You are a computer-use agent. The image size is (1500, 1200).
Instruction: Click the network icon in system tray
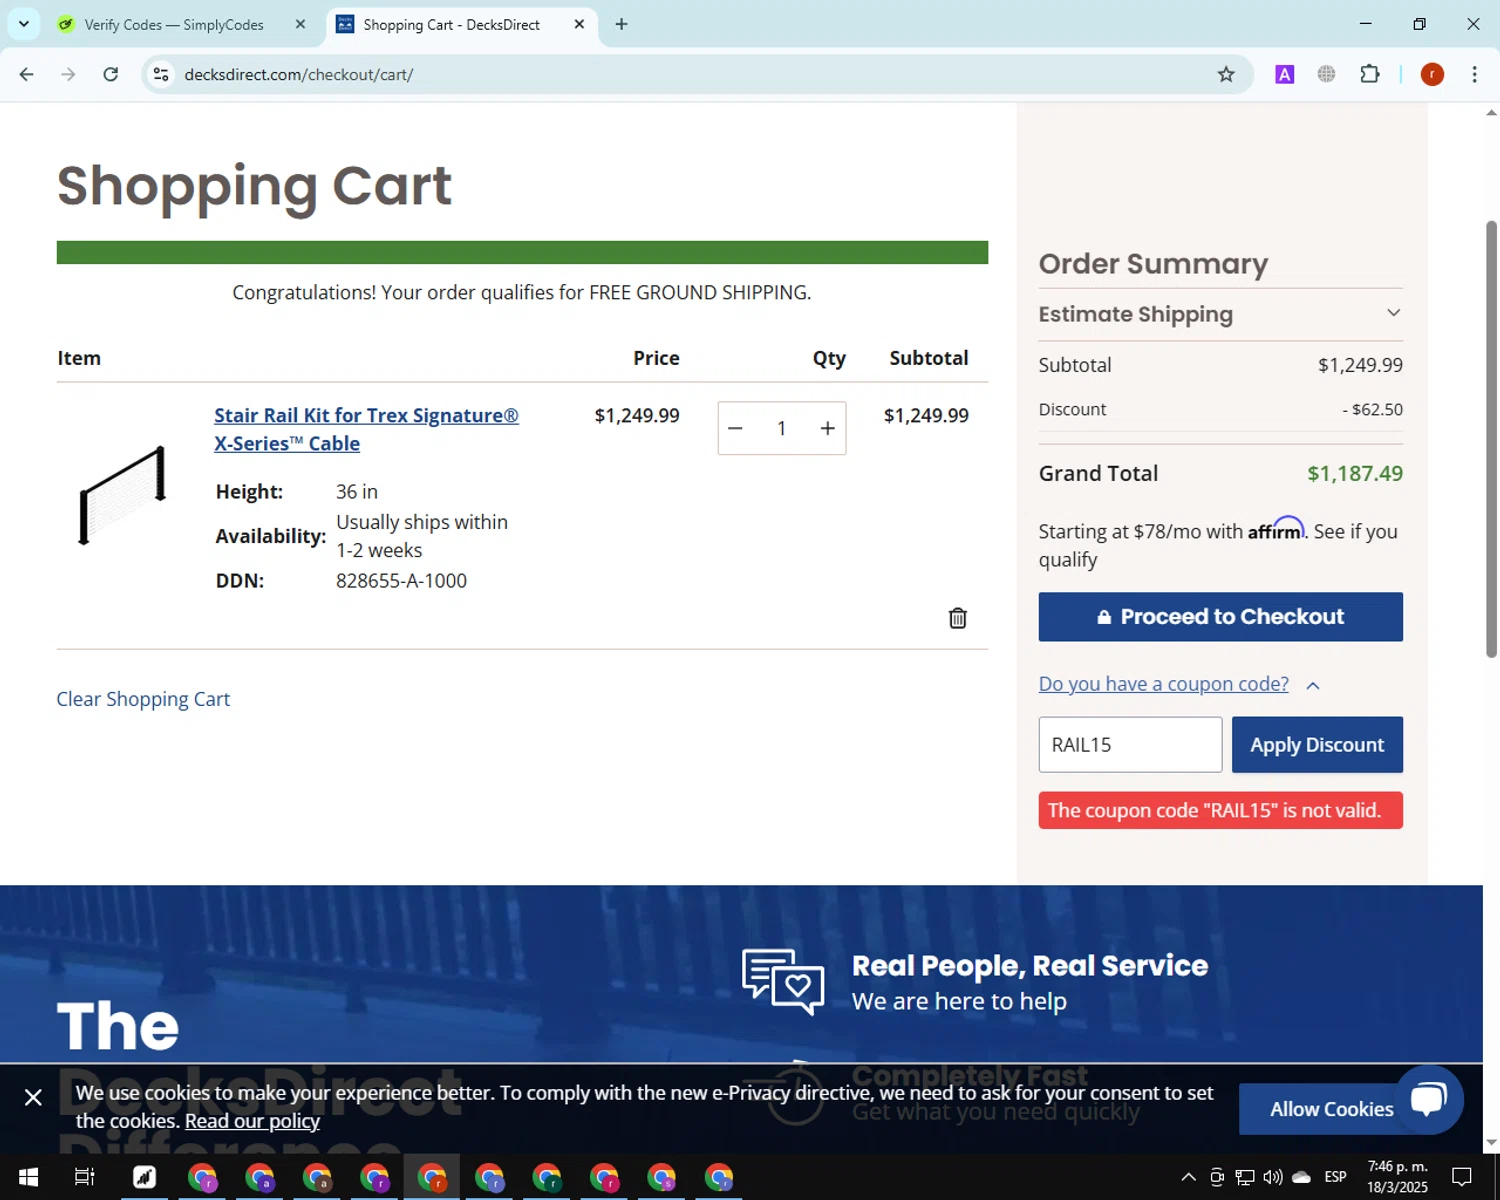click(1245, 1177)
